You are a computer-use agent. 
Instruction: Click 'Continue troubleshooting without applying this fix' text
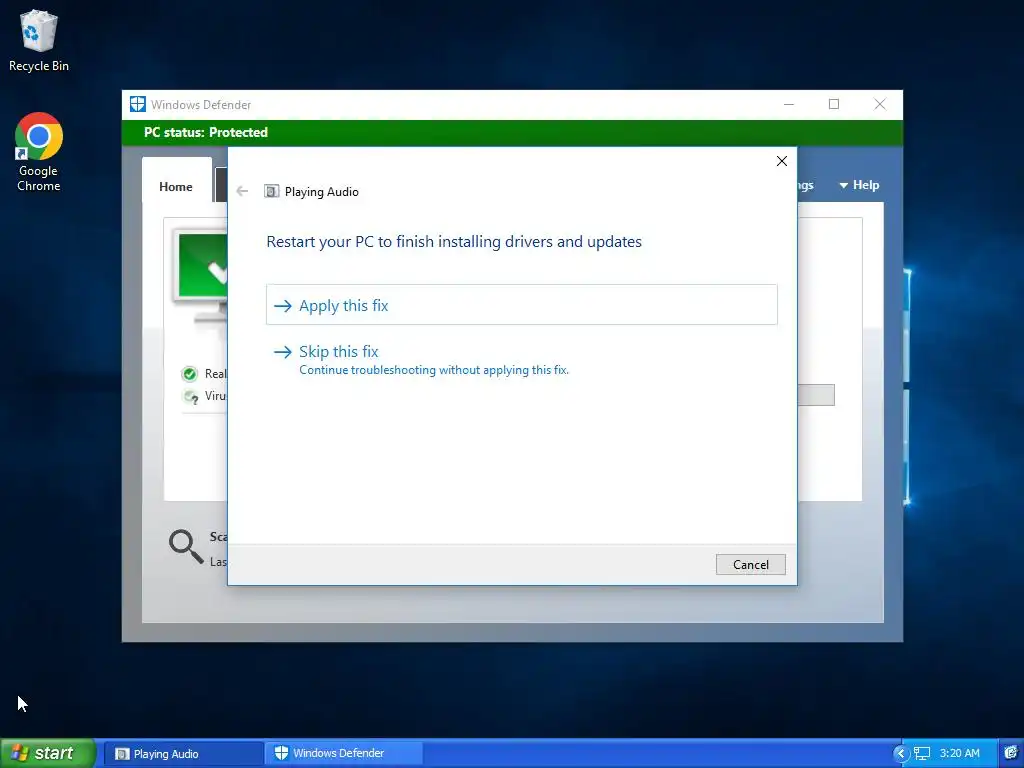pos(434,370)
